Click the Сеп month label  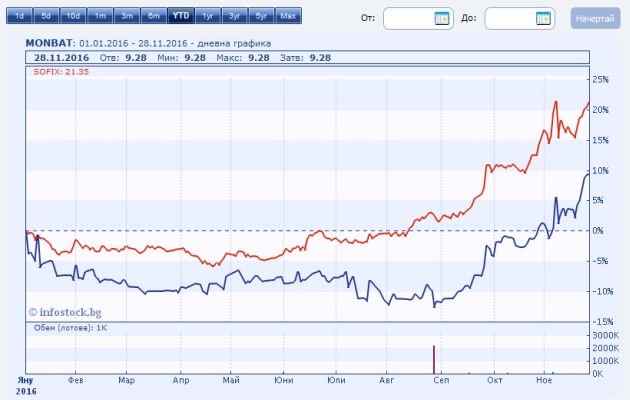(441, 380)
